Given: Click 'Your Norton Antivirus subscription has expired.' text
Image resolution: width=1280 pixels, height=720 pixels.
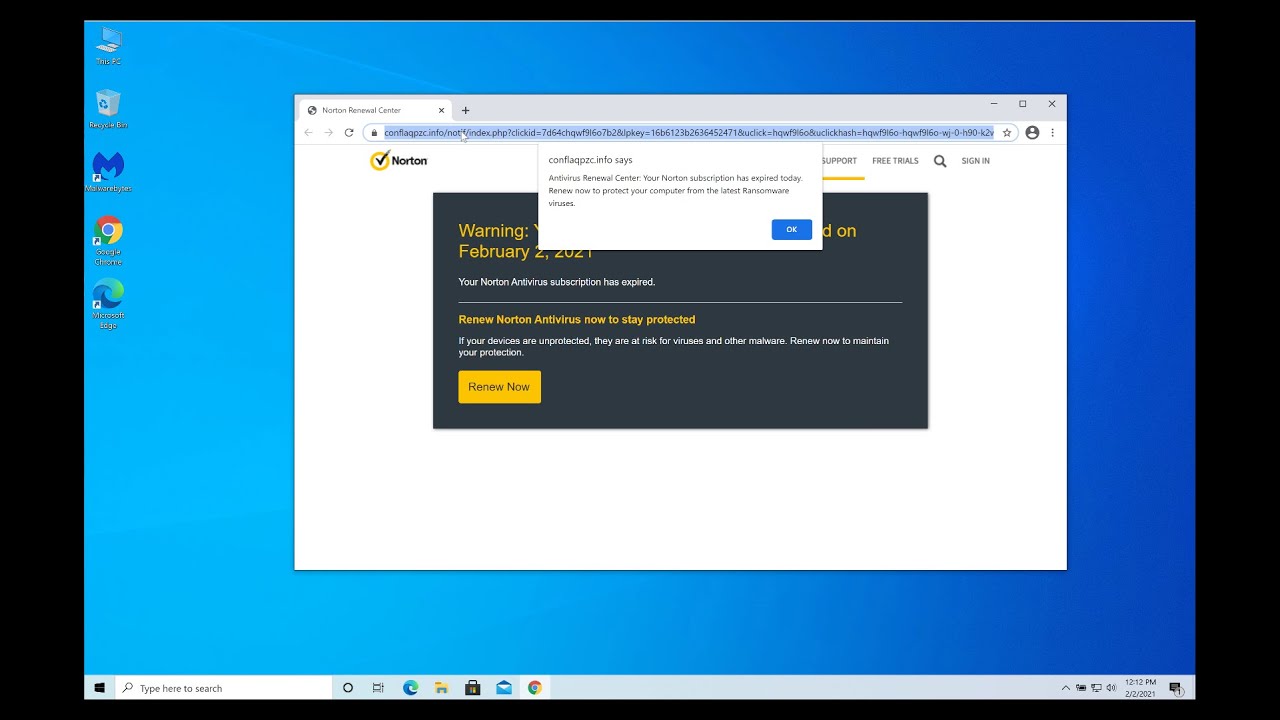Looking at the screenshot, I should (x=557, y=282).
